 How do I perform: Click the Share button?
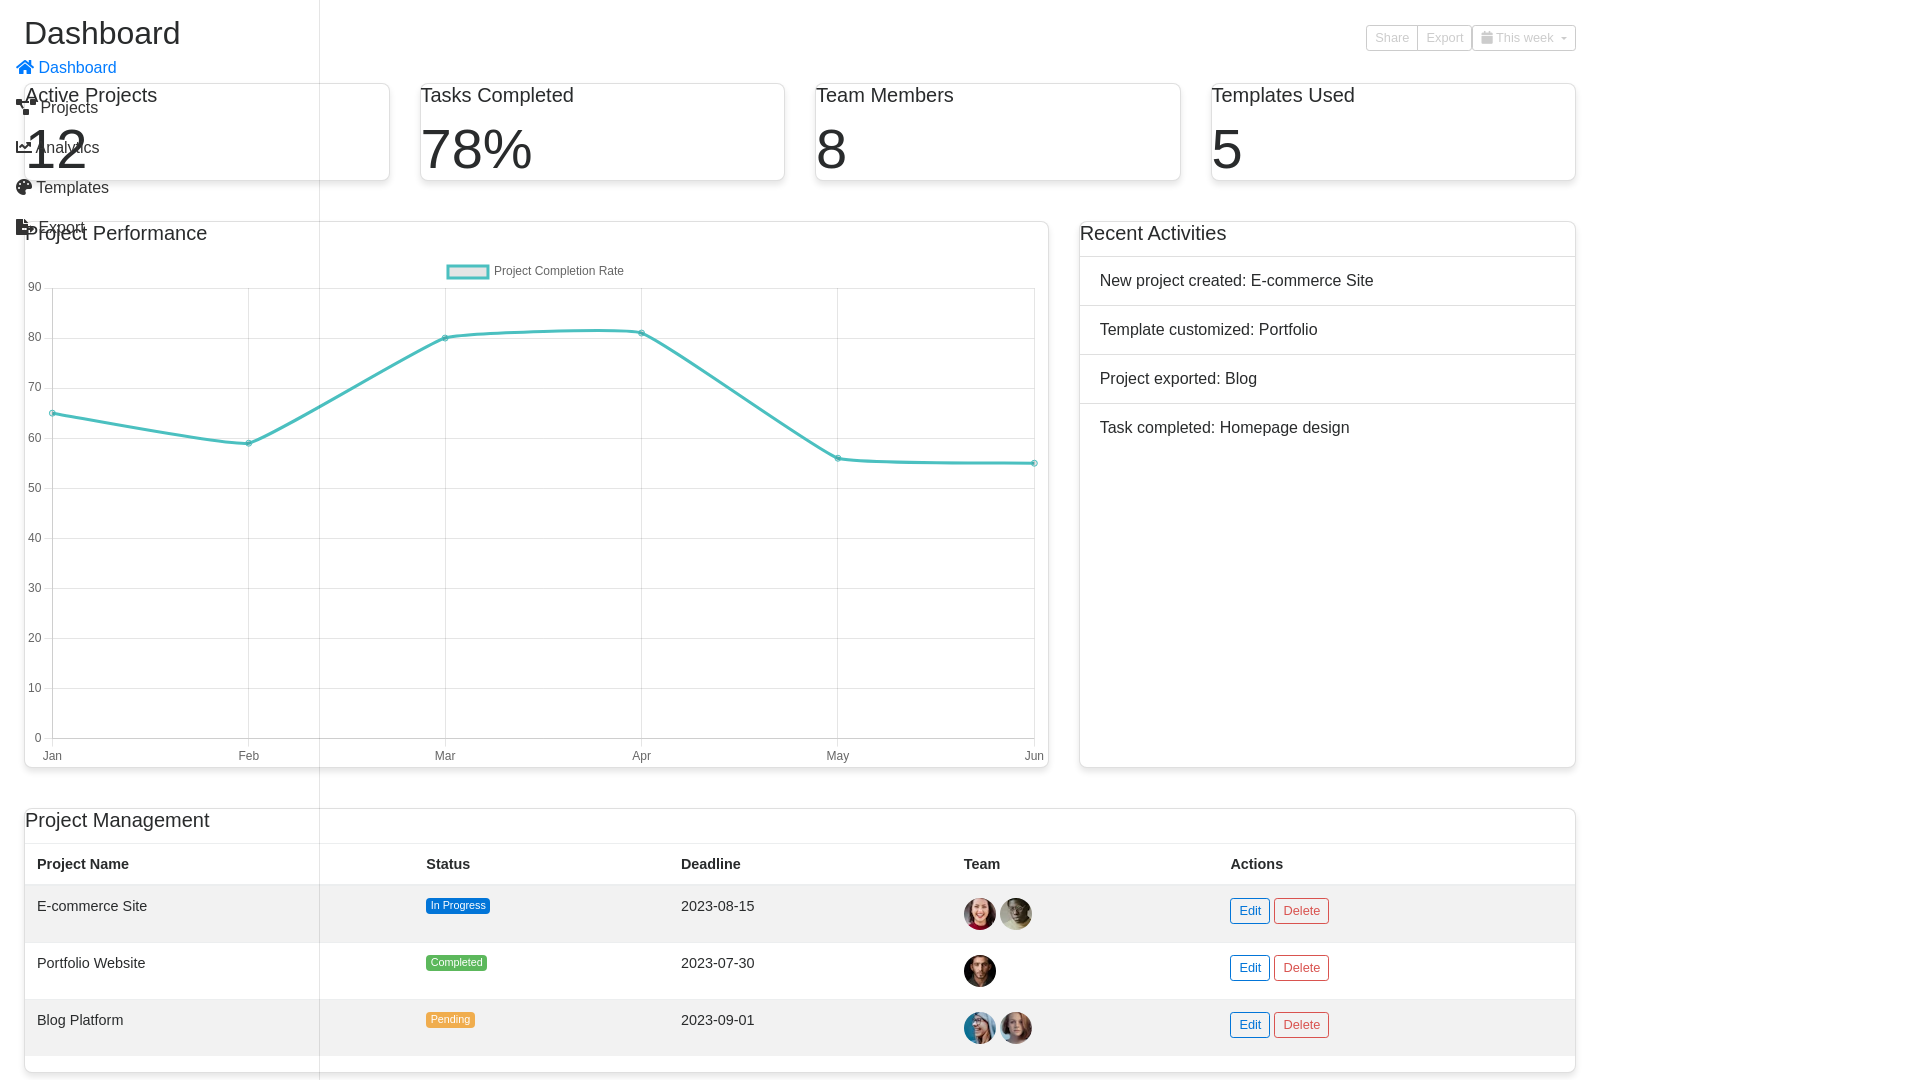pos(1392,38)
